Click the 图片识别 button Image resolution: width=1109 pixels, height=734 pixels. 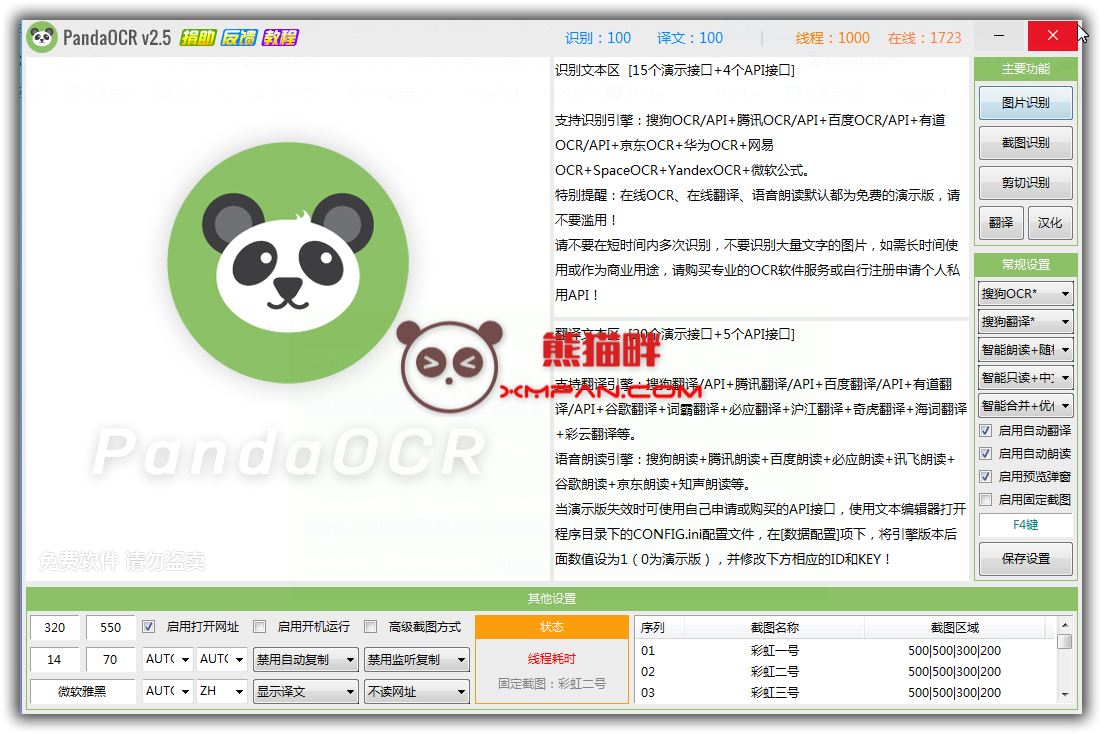tap(1026, 103)
